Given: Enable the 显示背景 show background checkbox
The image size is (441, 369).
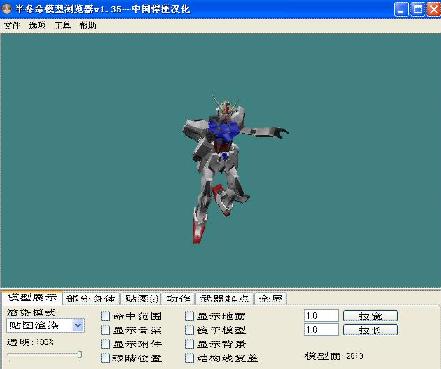Looking at the screenshot, I should (189, 344).
